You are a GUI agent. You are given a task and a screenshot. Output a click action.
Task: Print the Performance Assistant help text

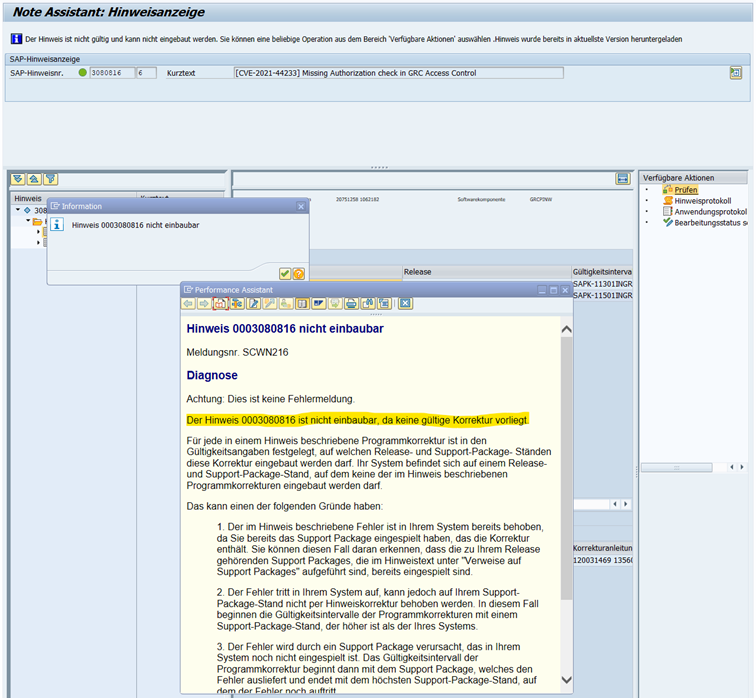351,303
